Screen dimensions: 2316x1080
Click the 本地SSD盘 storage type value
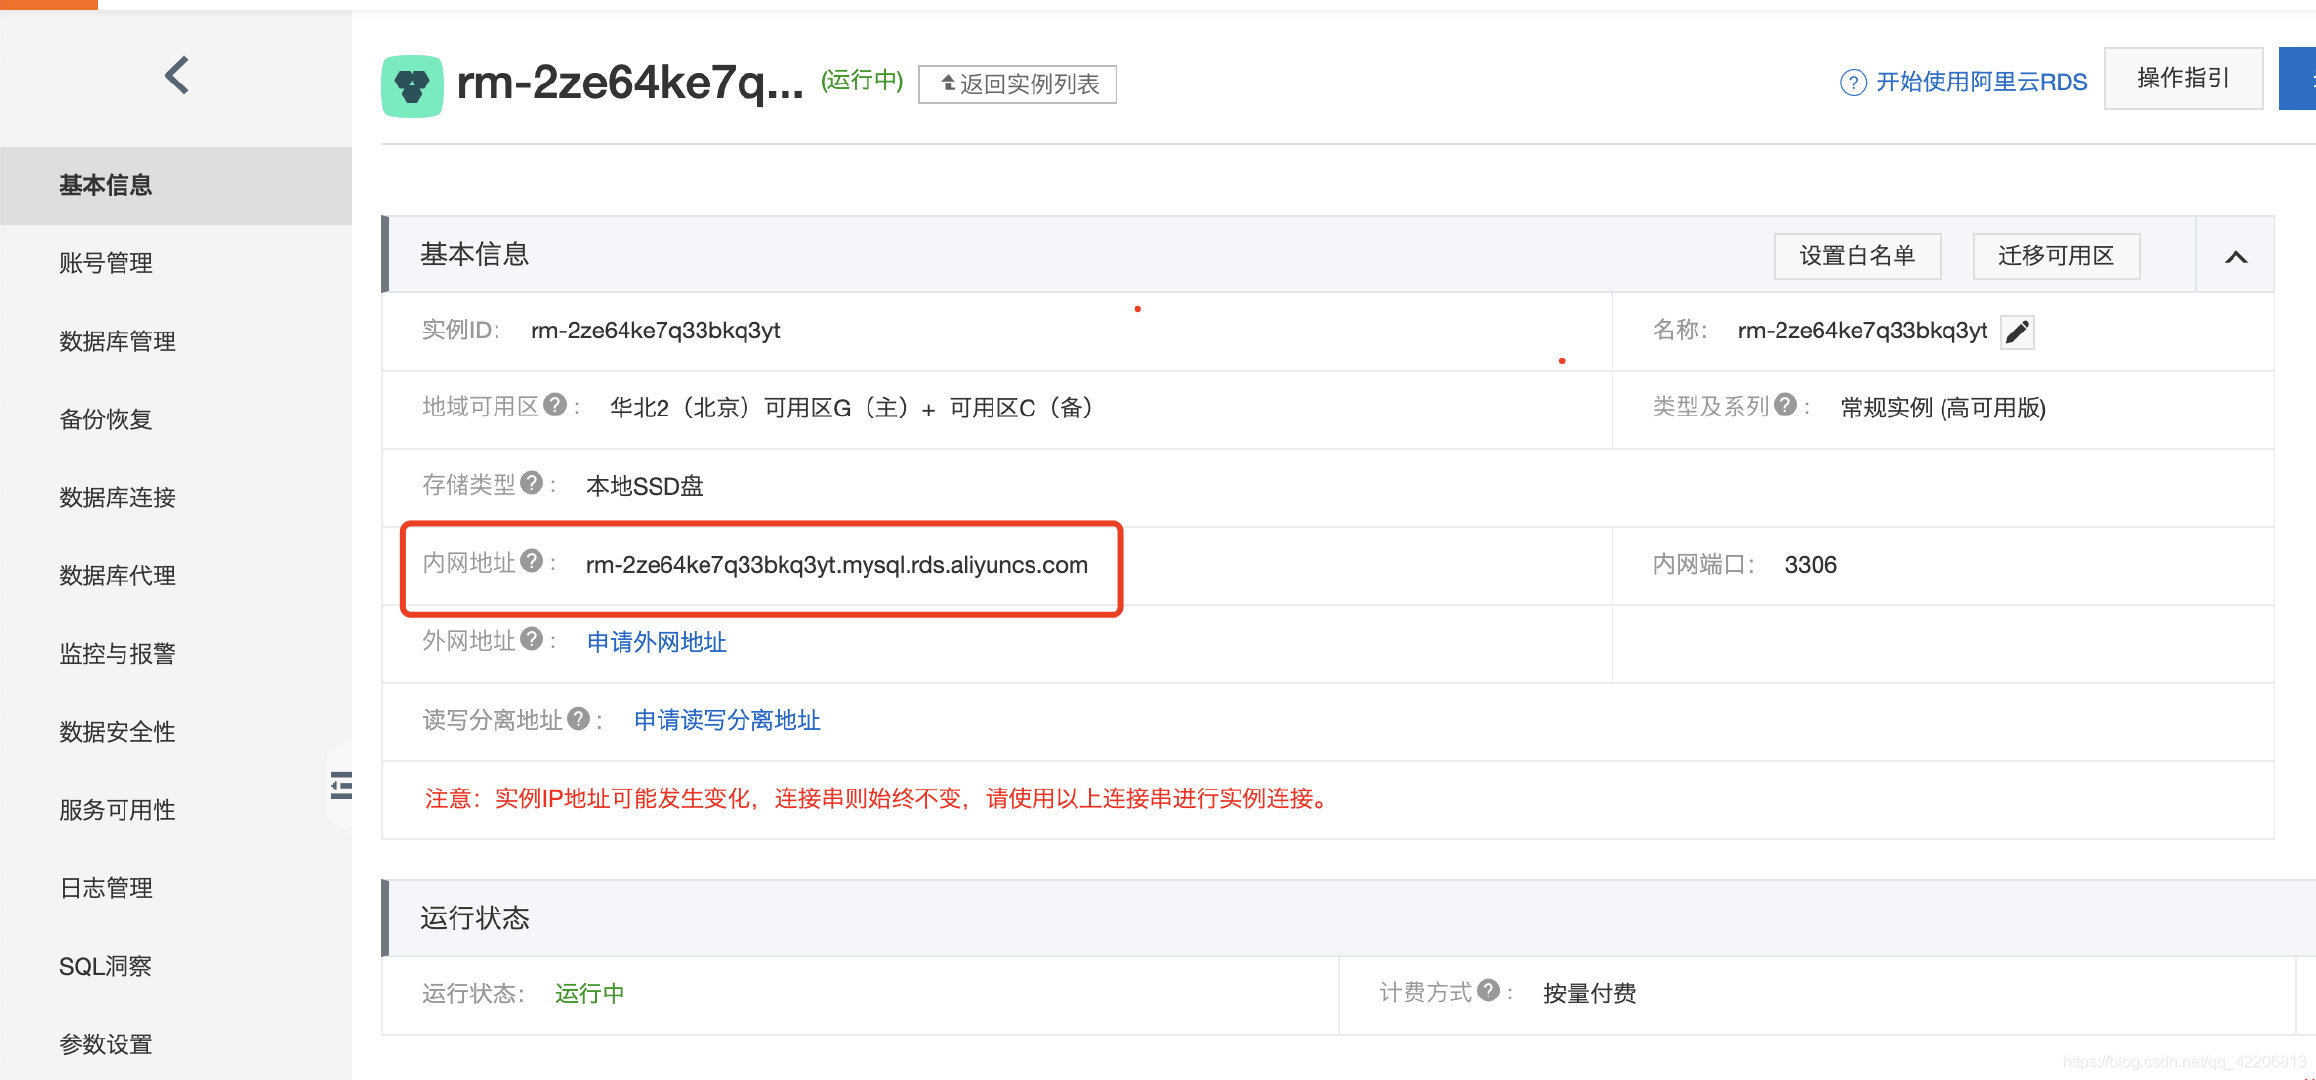click(x=644, y=486)
